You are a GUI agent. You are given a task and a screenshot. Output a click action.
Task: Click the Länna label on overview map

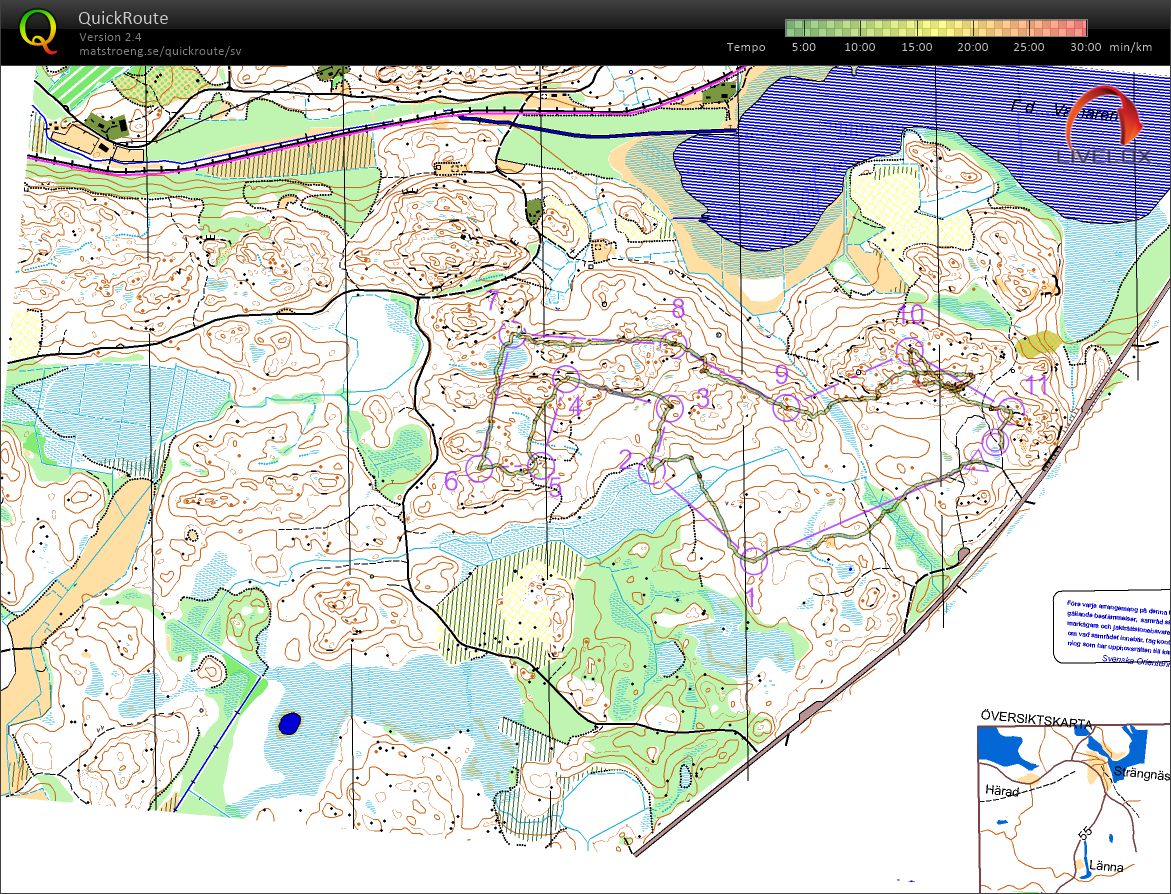1106,866
